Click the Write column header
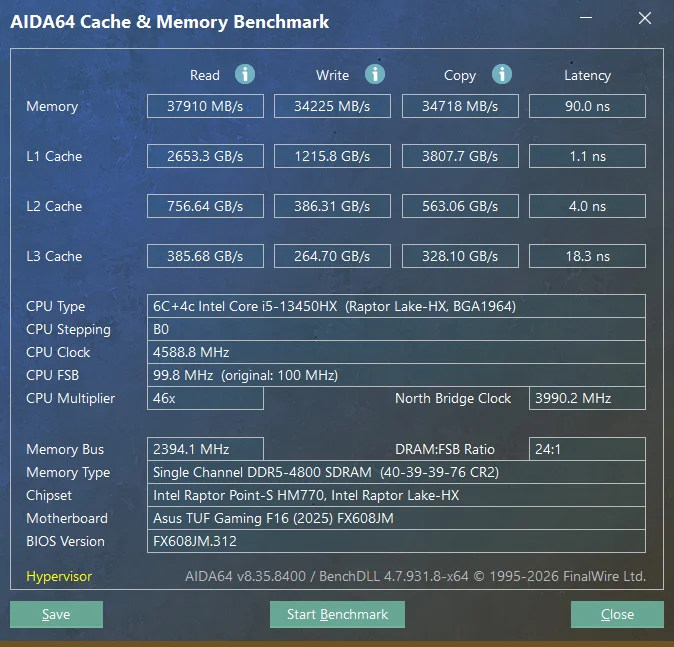Image resolution: width=674 pixels, height=647 pixels. tap(332, 75)
